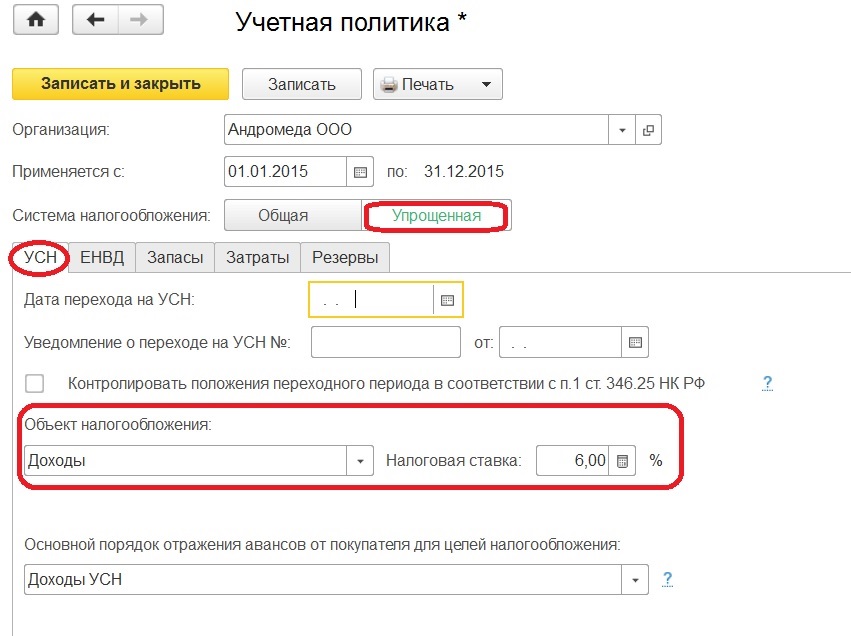
Task: Open calendar for 'Применяется с' date
Action: [x=361, y=171]
